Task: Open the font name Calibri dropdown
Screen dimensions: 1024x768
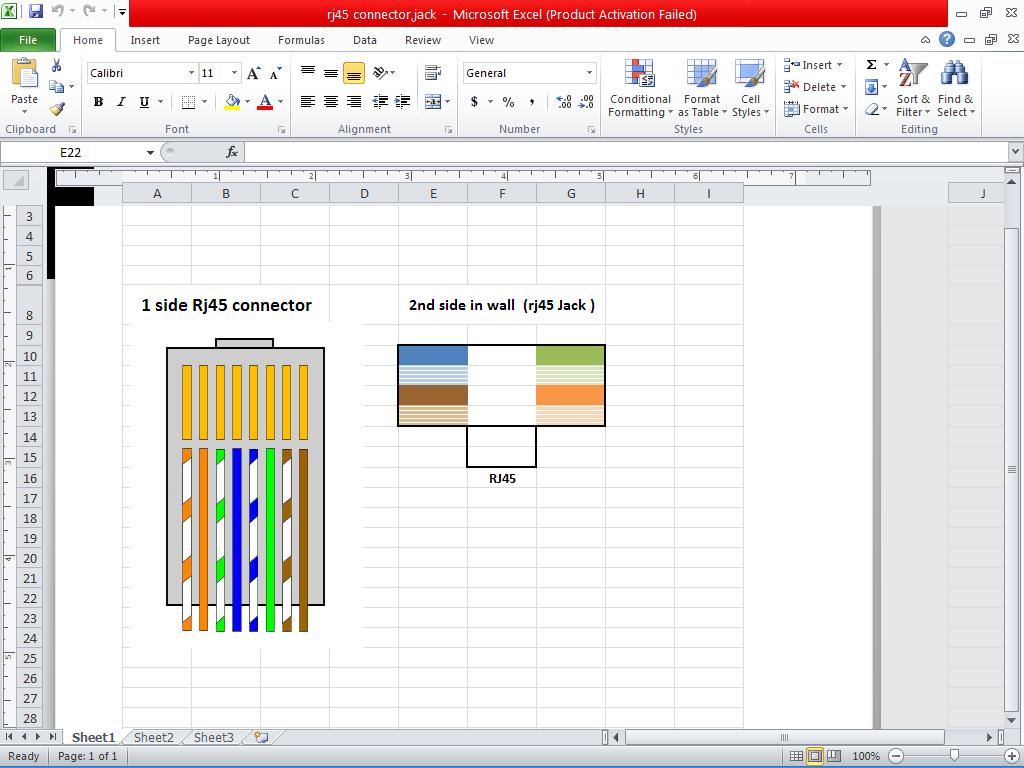Action: (x=191, y=73)
